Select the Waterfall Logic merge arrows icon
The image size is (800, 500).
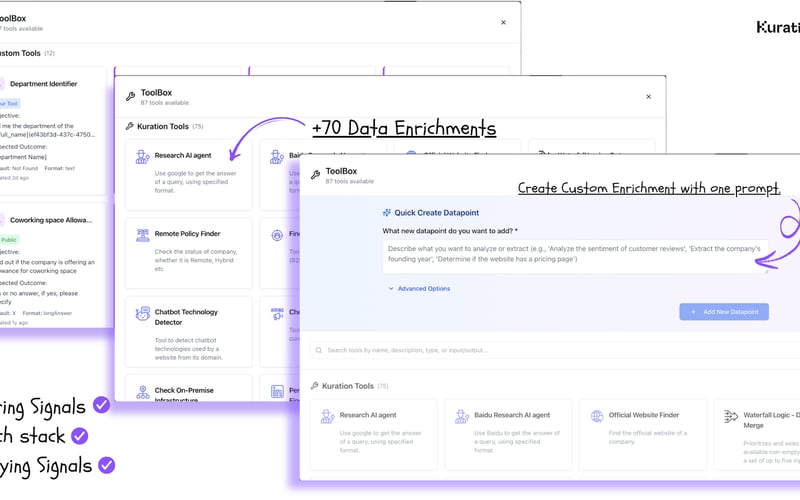click(x=731, y=416)
